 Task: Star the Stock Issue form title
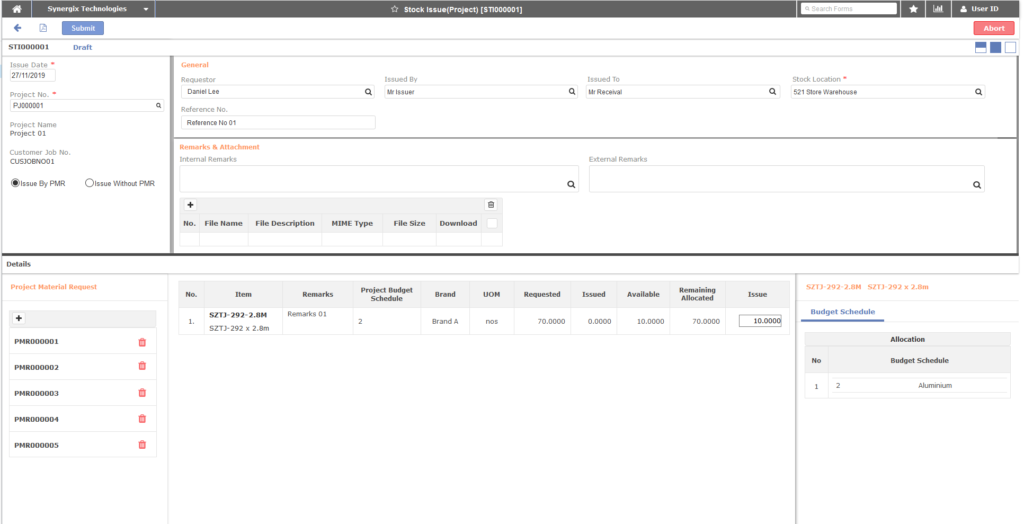[x=394, y=9]
